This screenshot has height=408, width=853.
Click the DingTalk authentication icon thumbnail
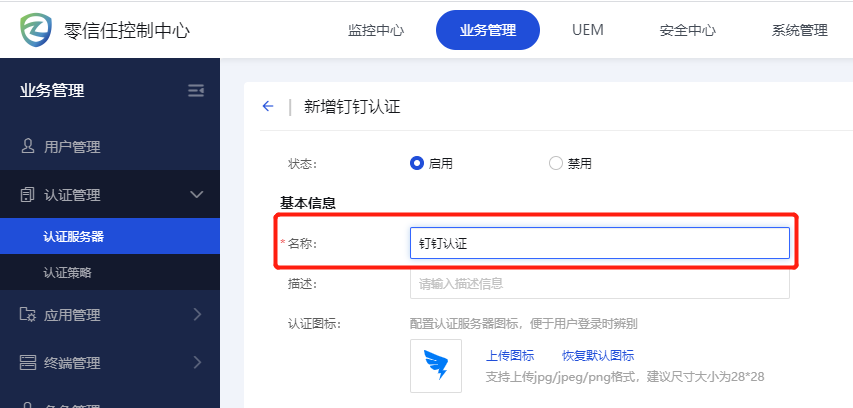point(436,365)
